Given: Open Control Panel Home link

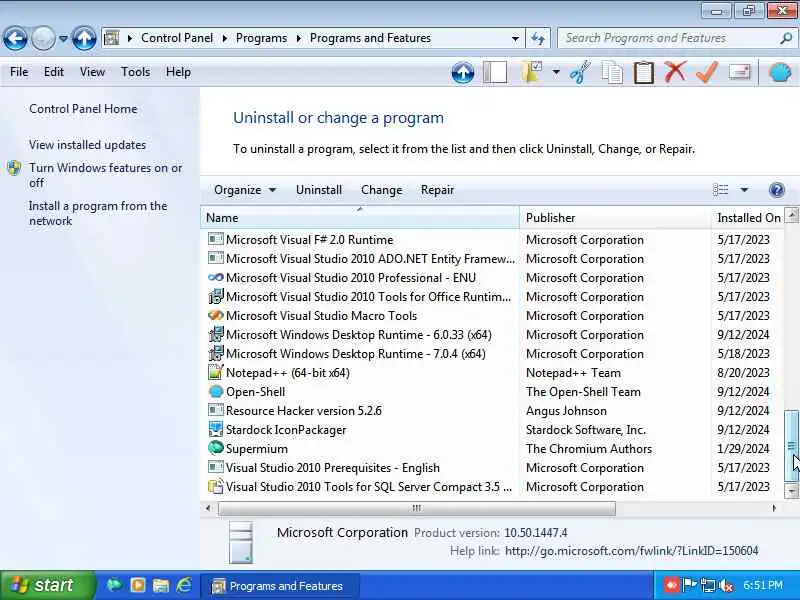Looking at the screenshot, I should tap(83, 109).
